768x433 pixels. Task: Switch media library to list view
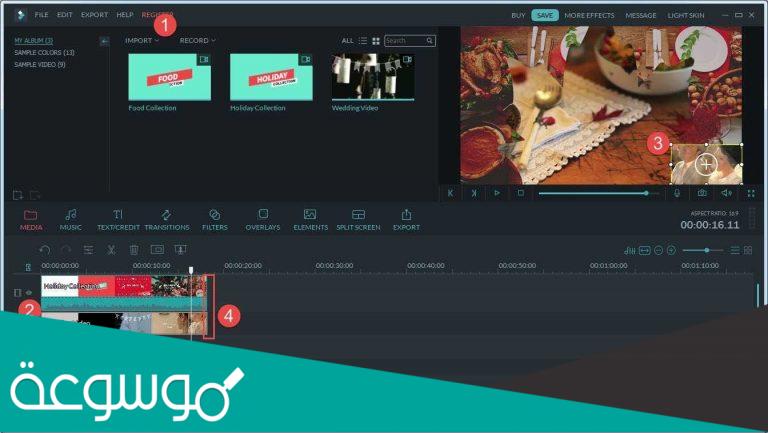click(362, 41)
